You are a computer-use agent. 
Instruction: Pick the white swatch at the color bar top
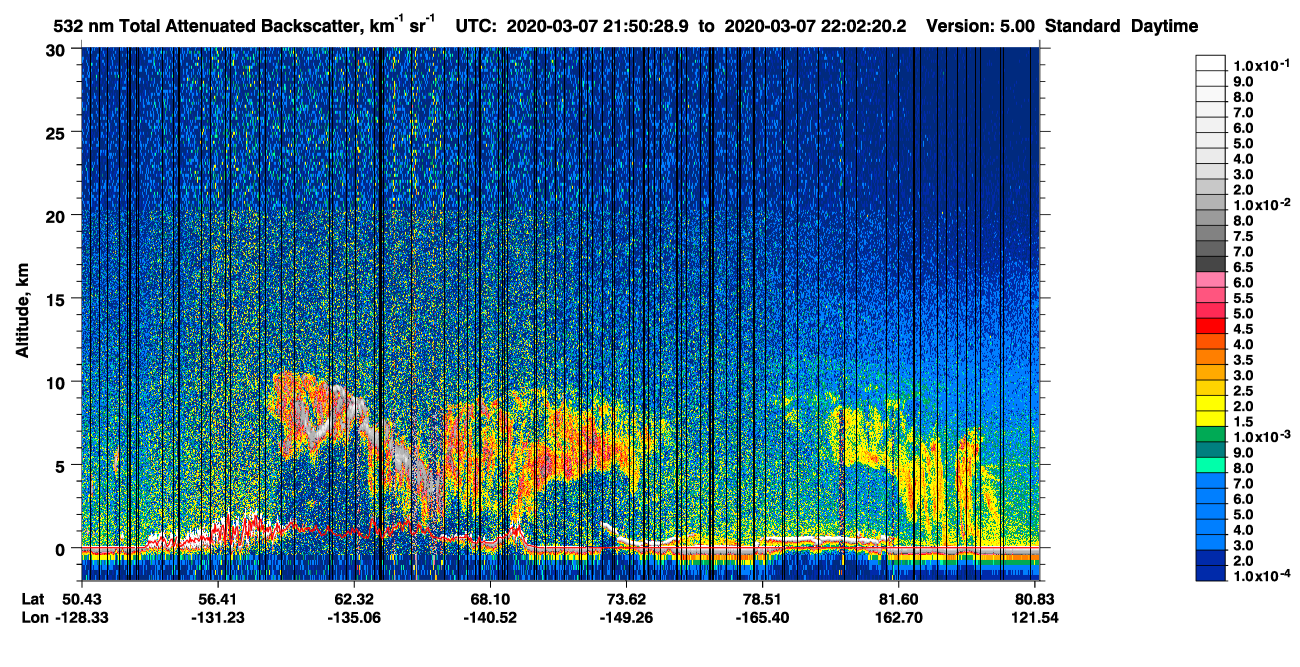tap(1211, 62)
